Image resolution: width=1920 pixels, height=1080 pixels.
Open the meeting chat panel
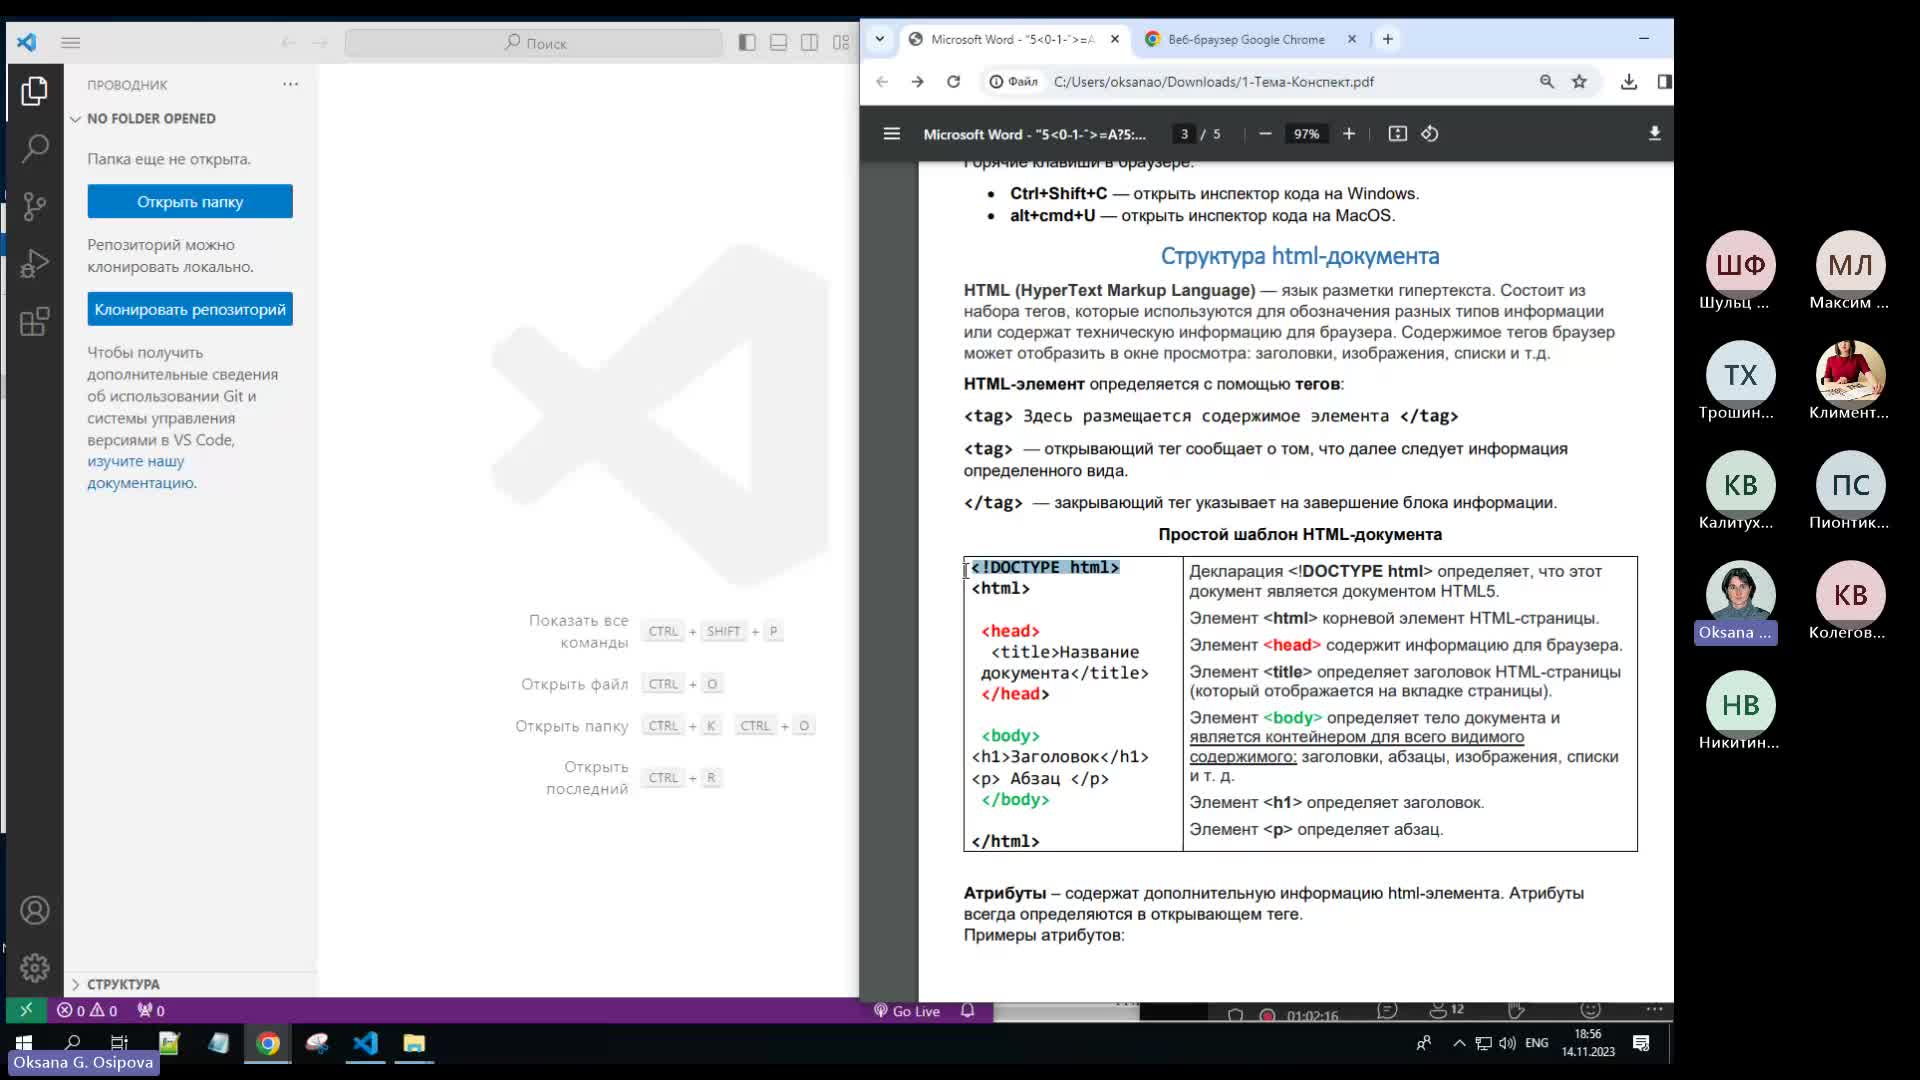pos(1386,1011)
